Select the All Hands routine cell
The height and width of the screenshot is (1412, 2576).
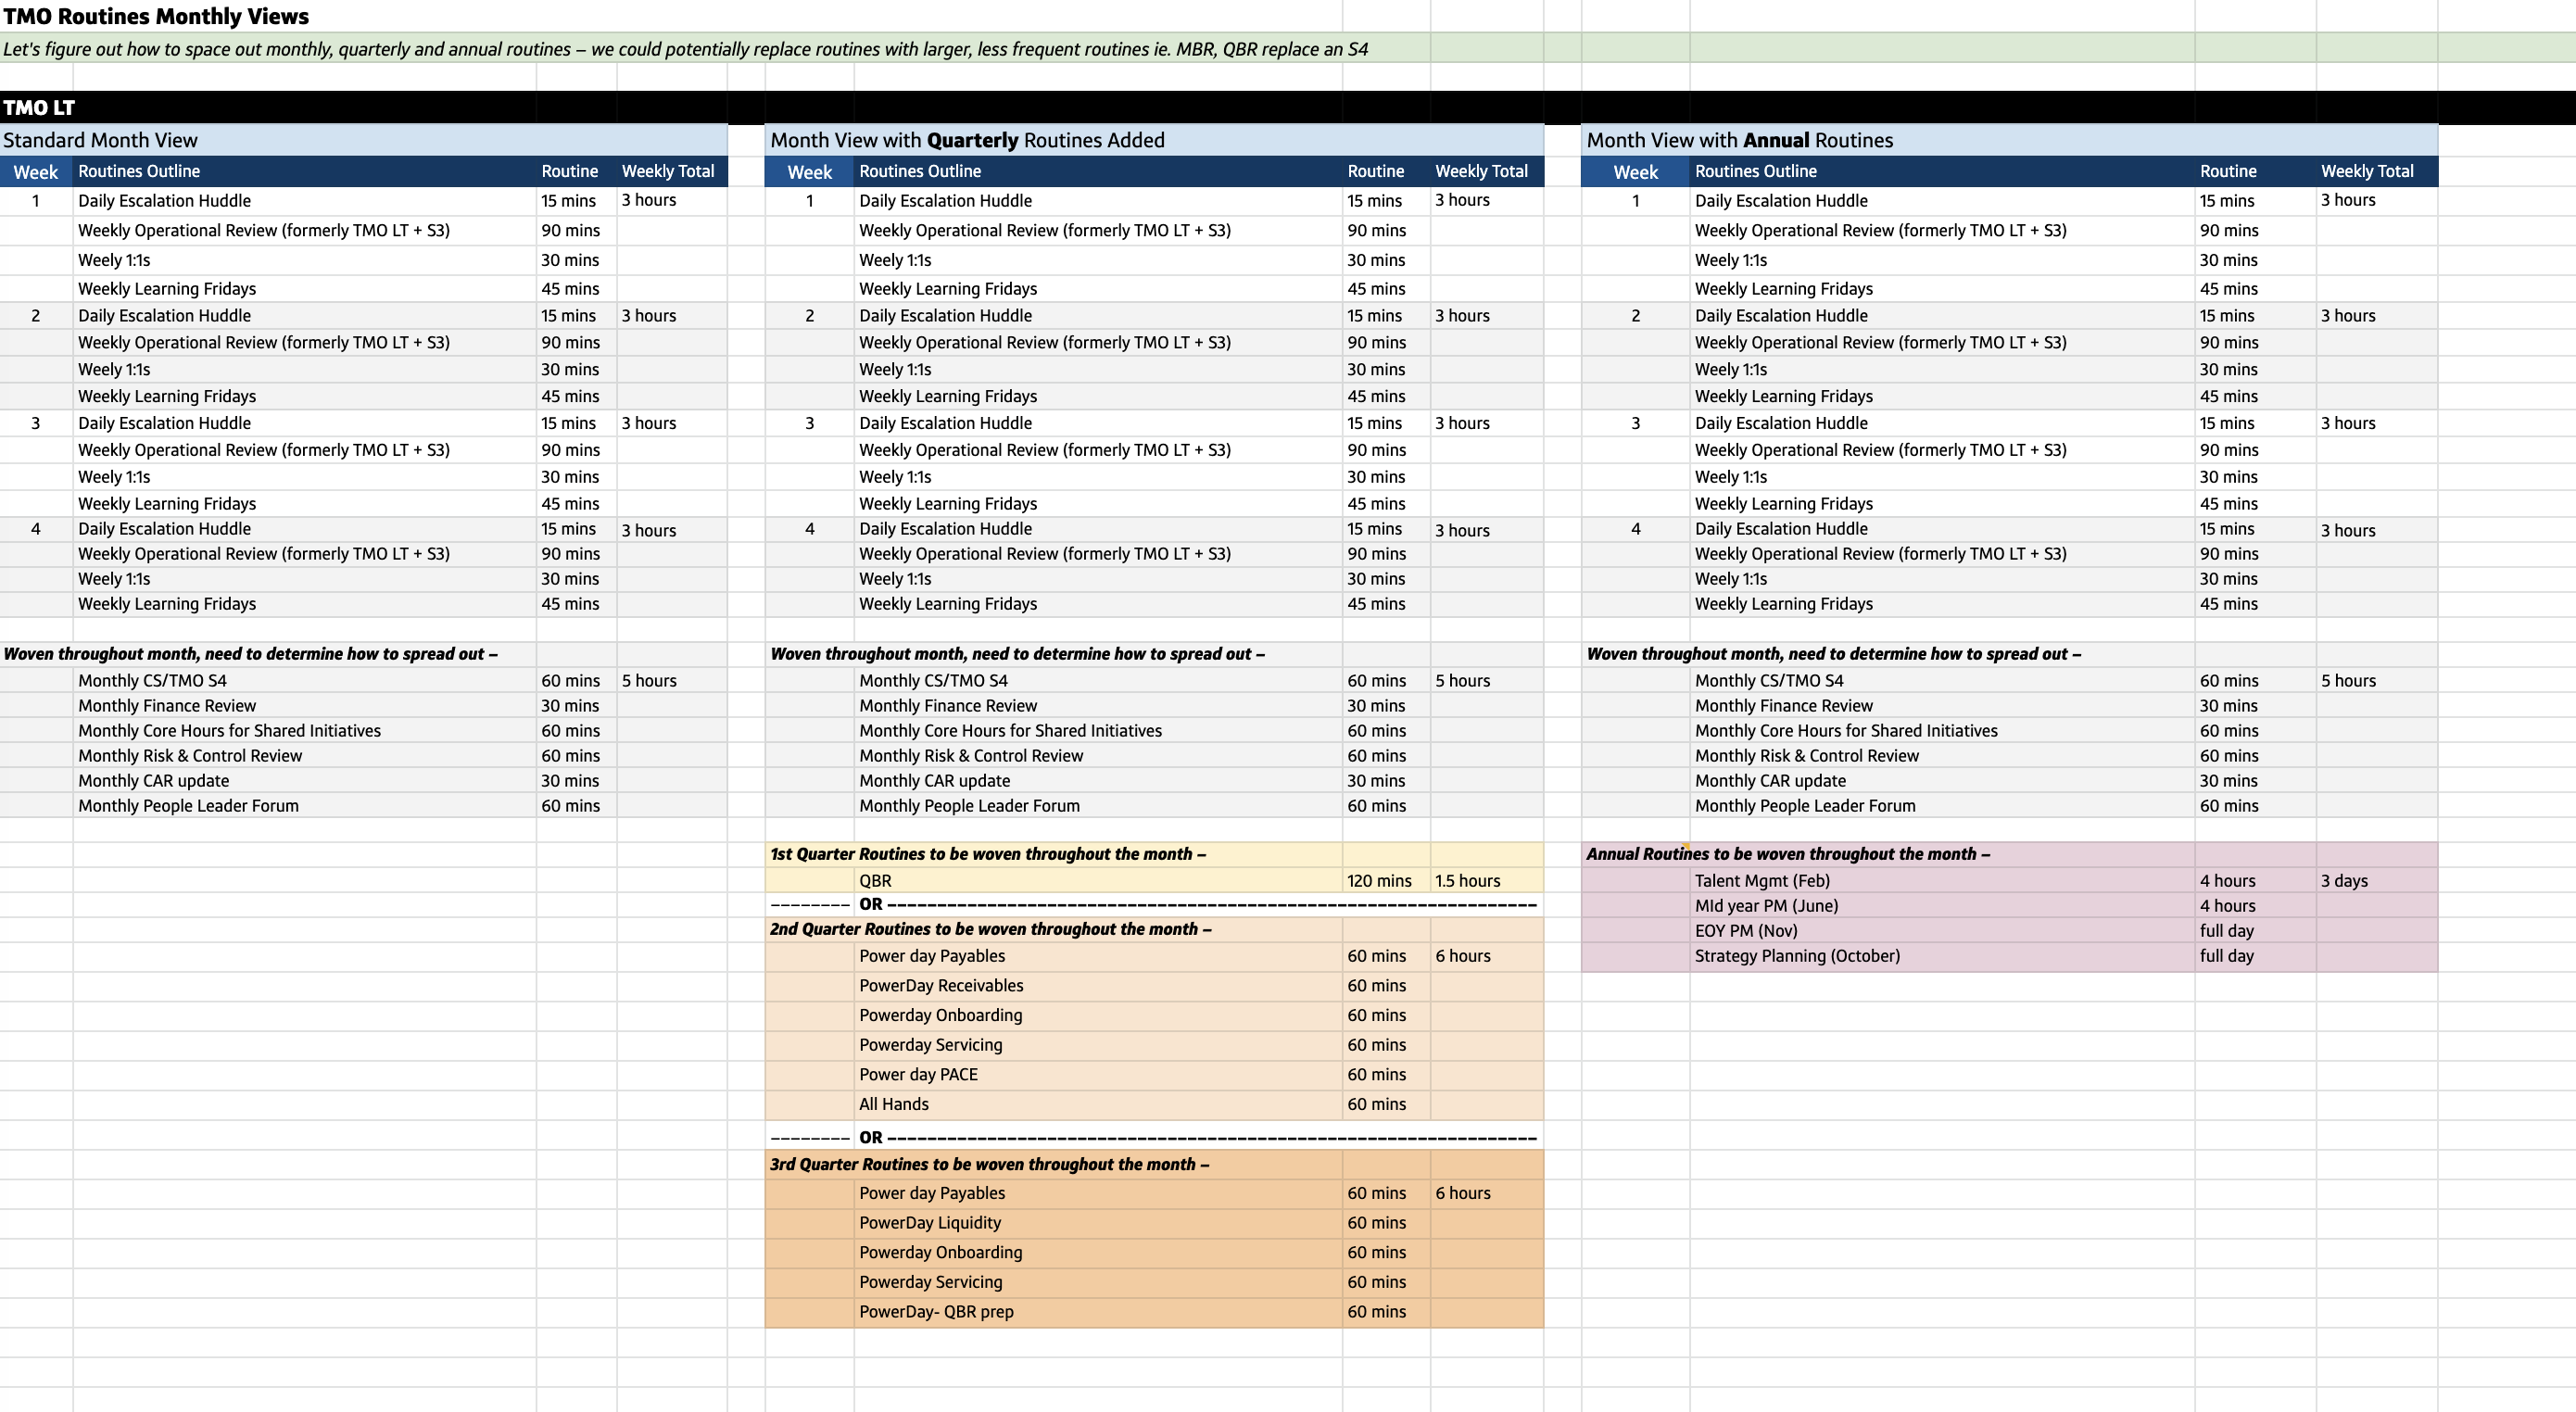894,1103
